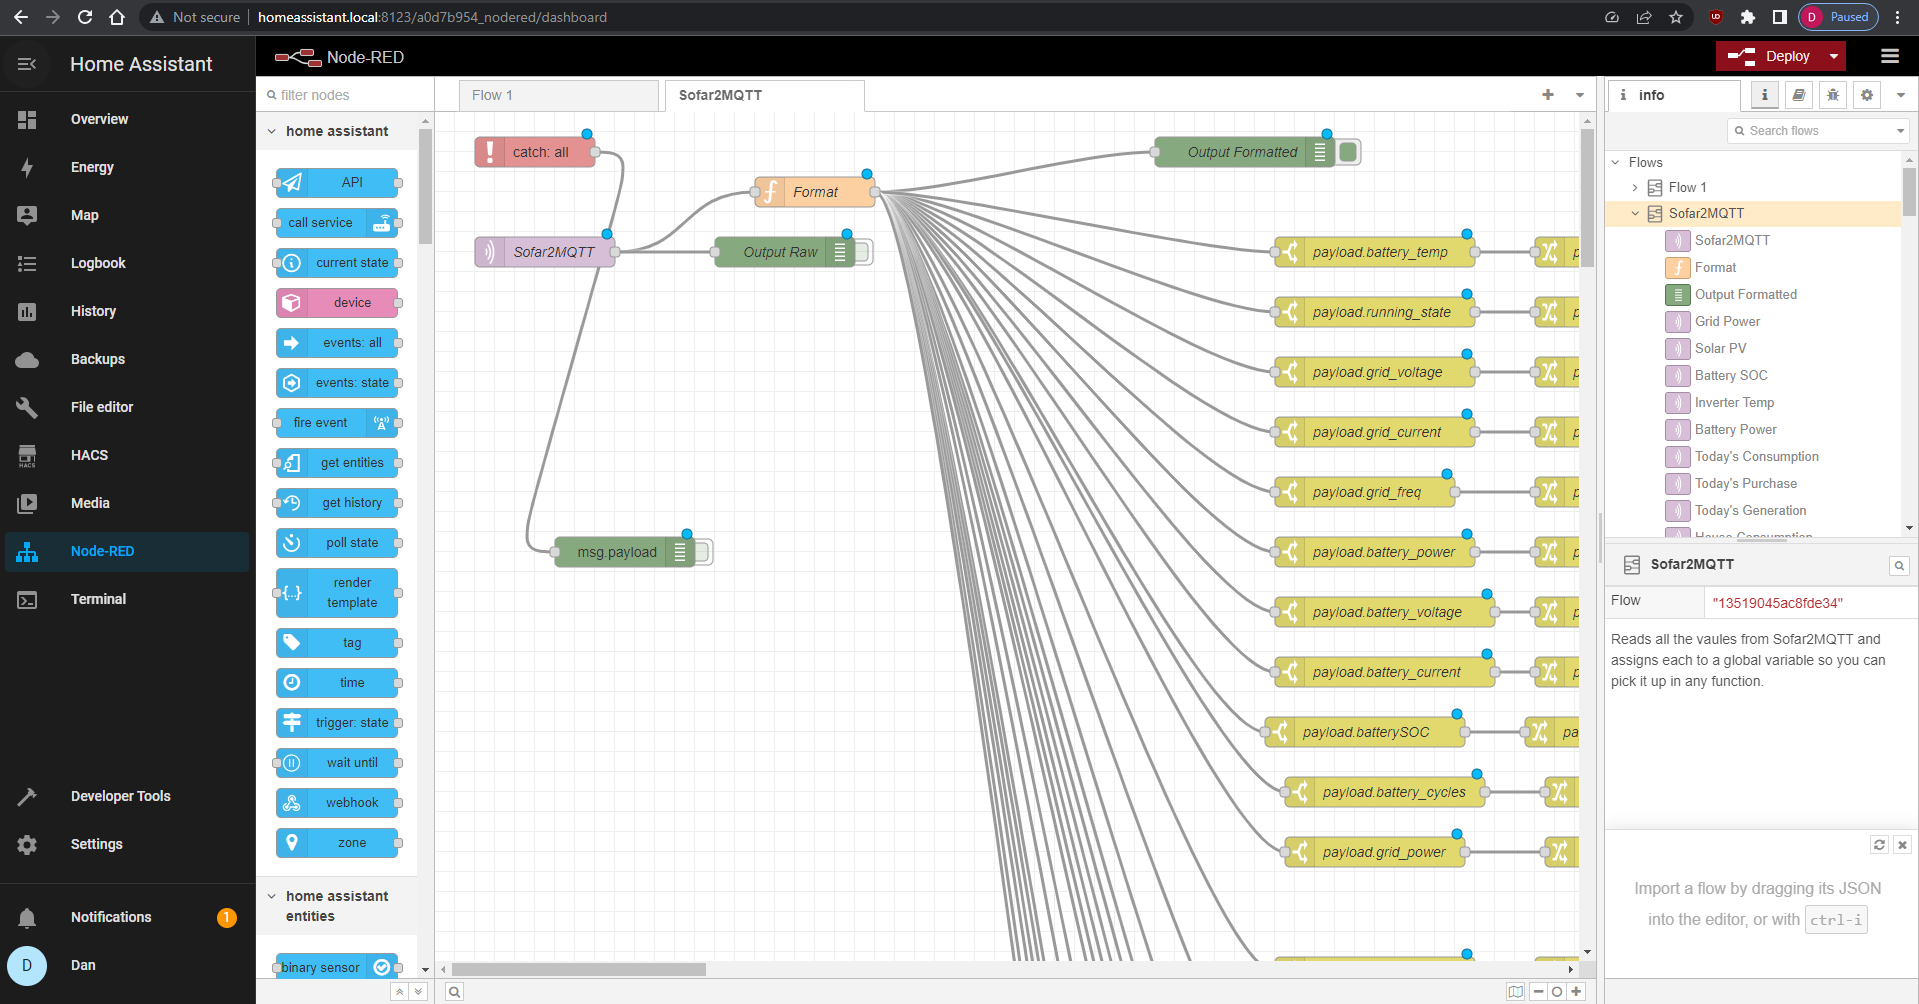The width and height of the screenshot is (1919, 1004).
Task: Collapse the Home Assistant sidebar menu icon
Action: [27, 64]
